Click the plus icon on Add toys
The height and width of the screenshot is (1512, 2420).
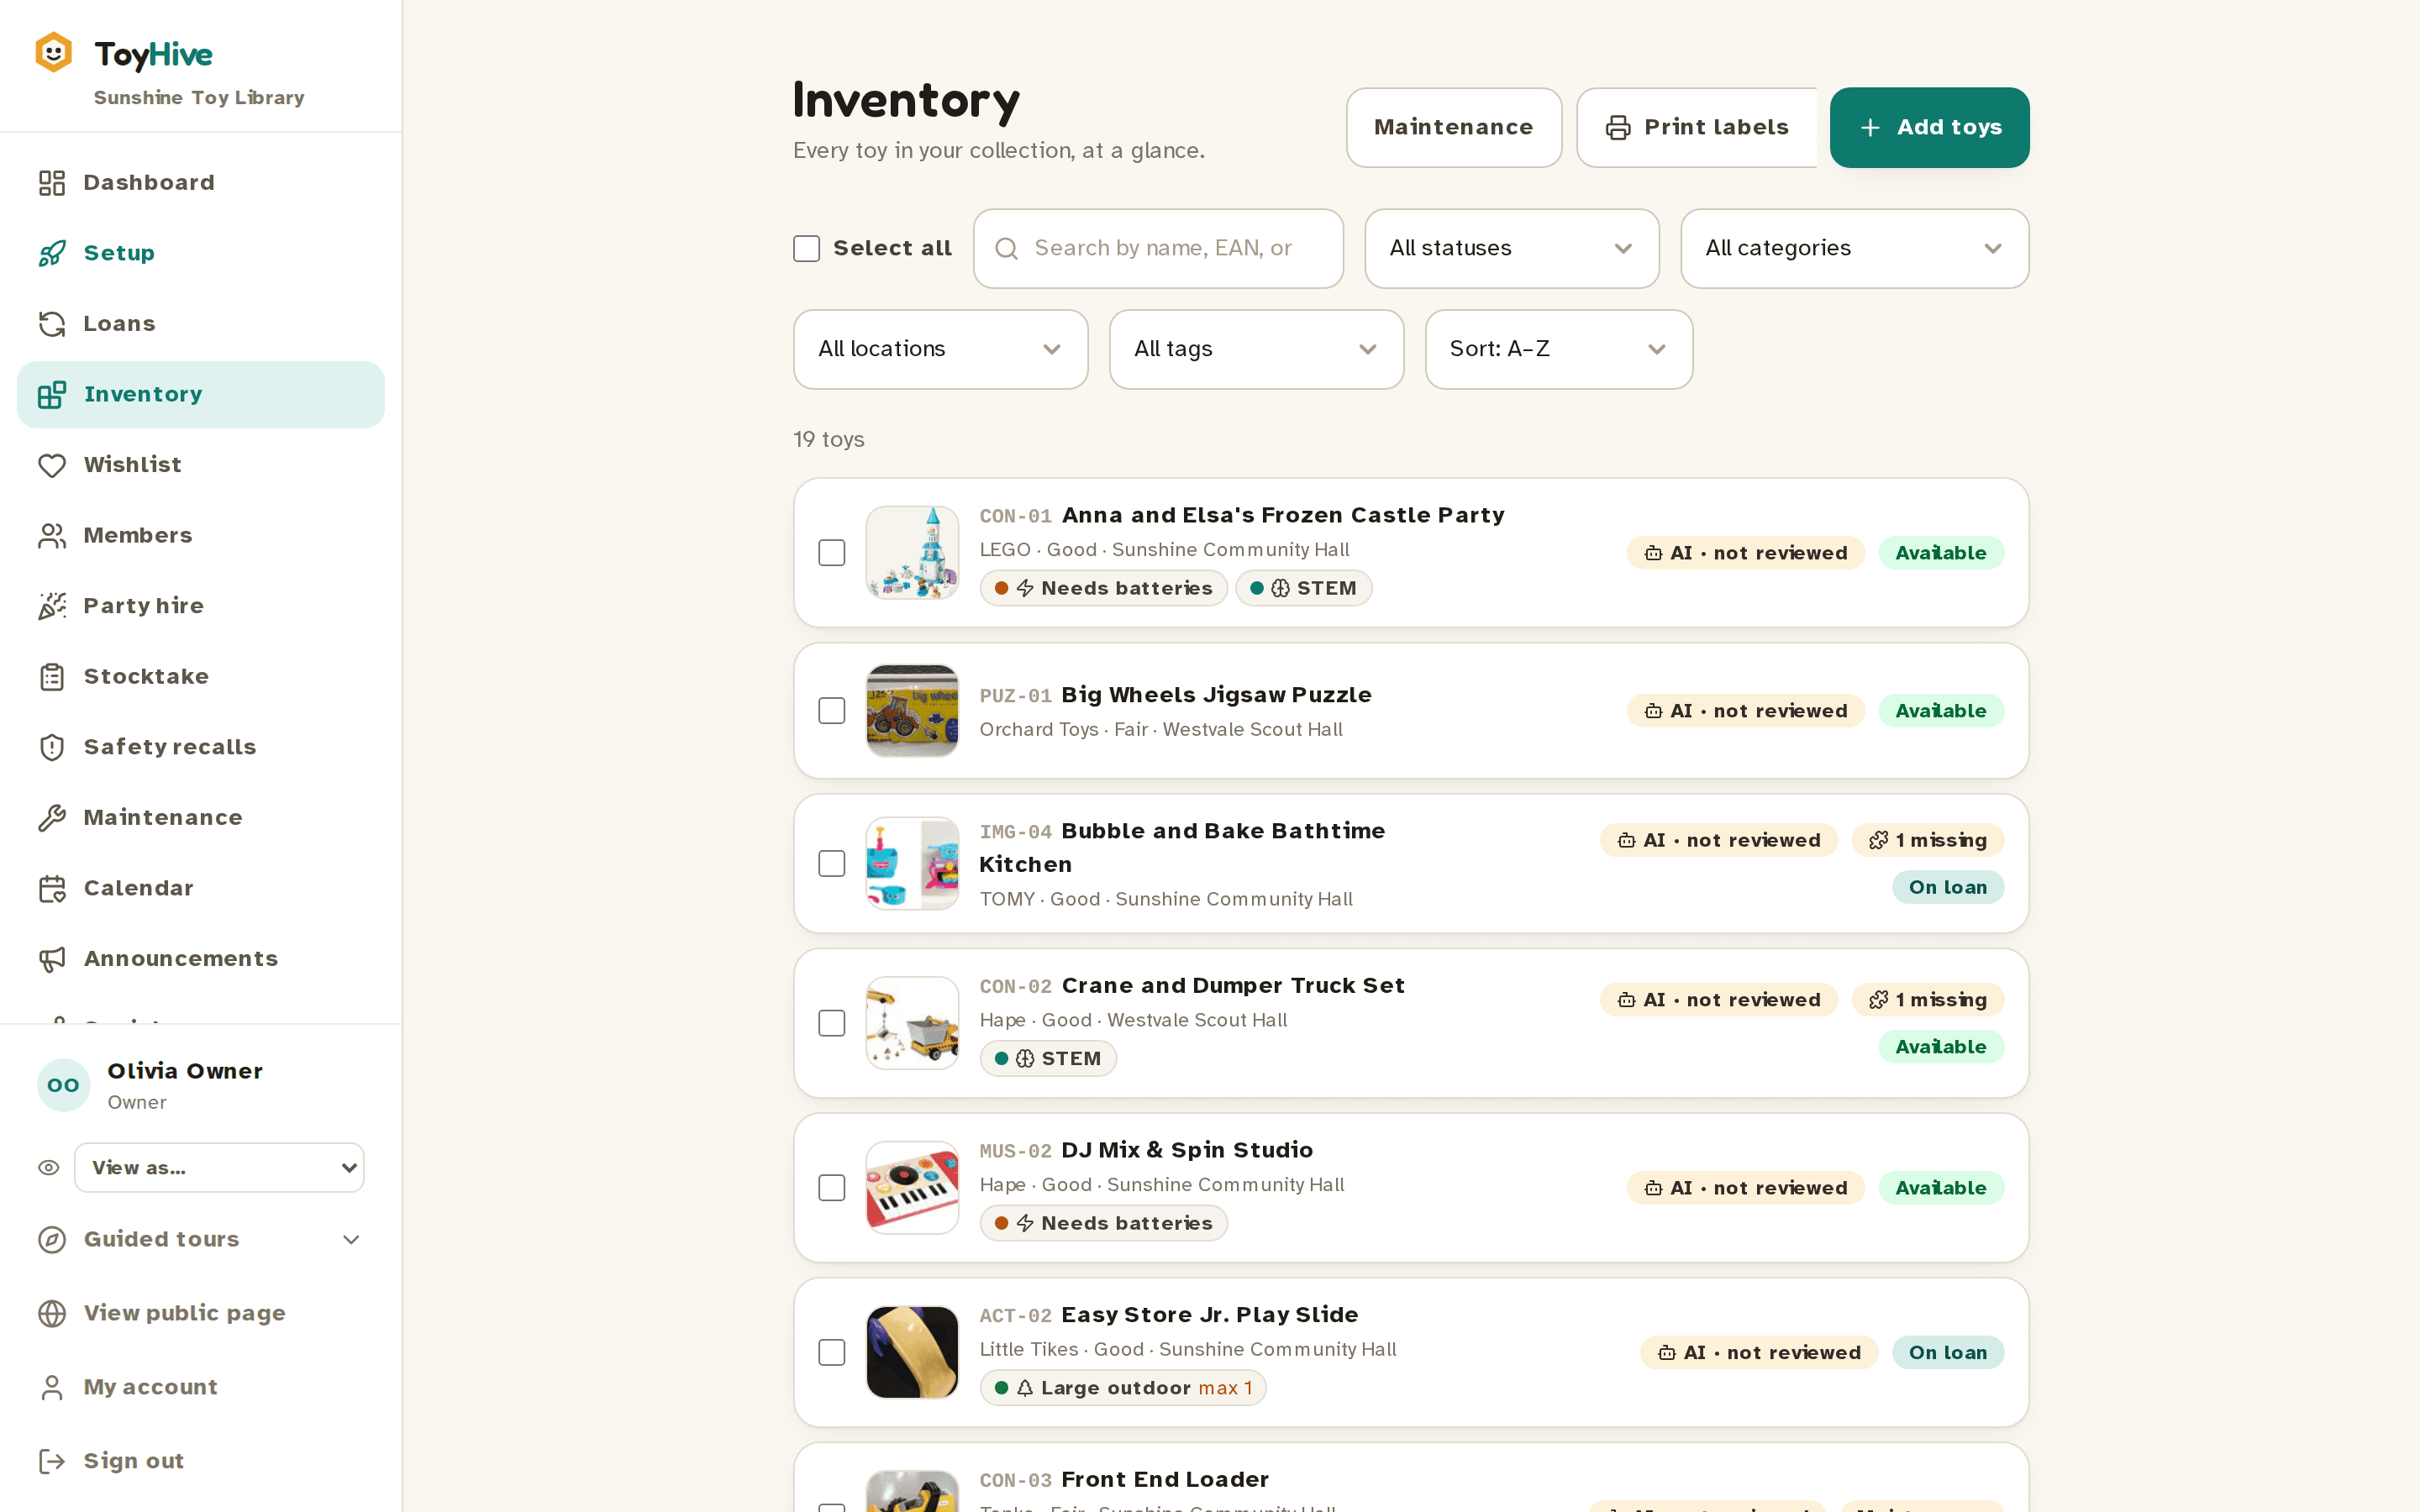[x=1870, y=128]
